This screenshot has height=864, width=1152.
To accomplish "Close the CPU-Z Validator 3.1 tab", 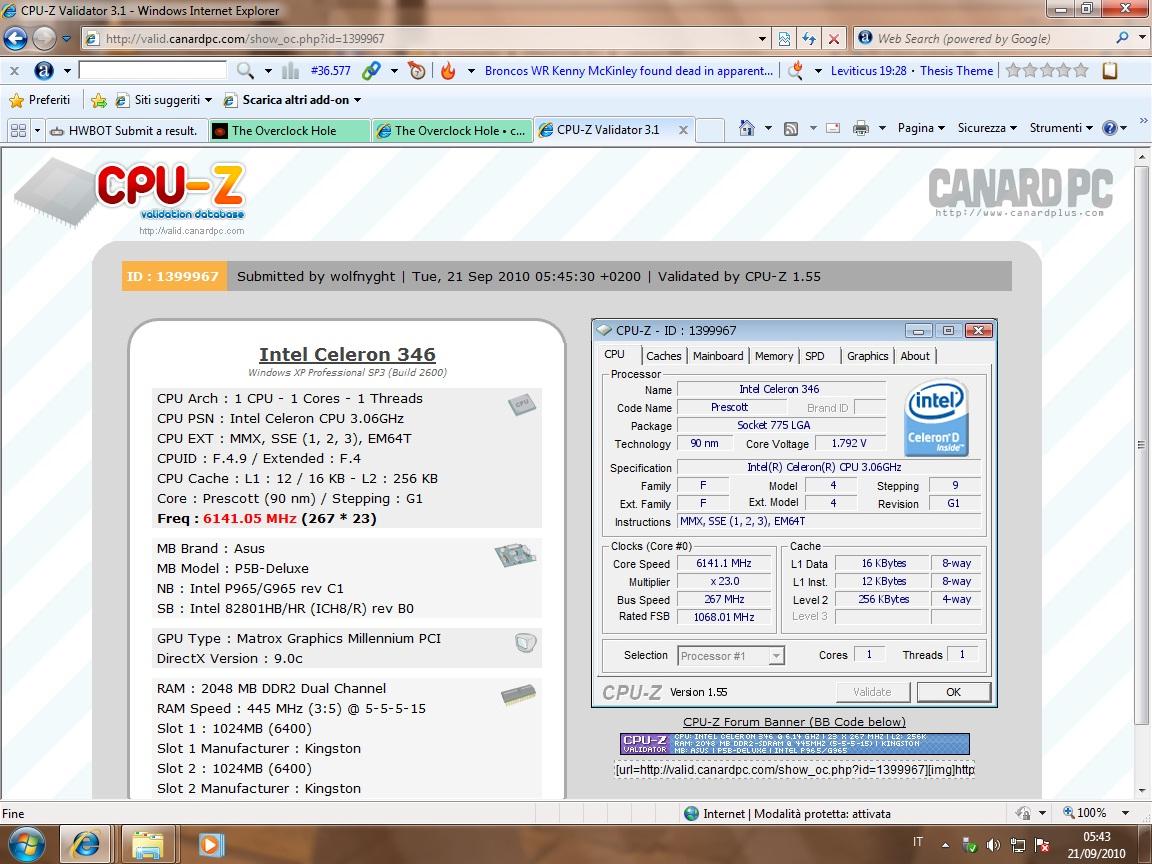I will [683, 130].
